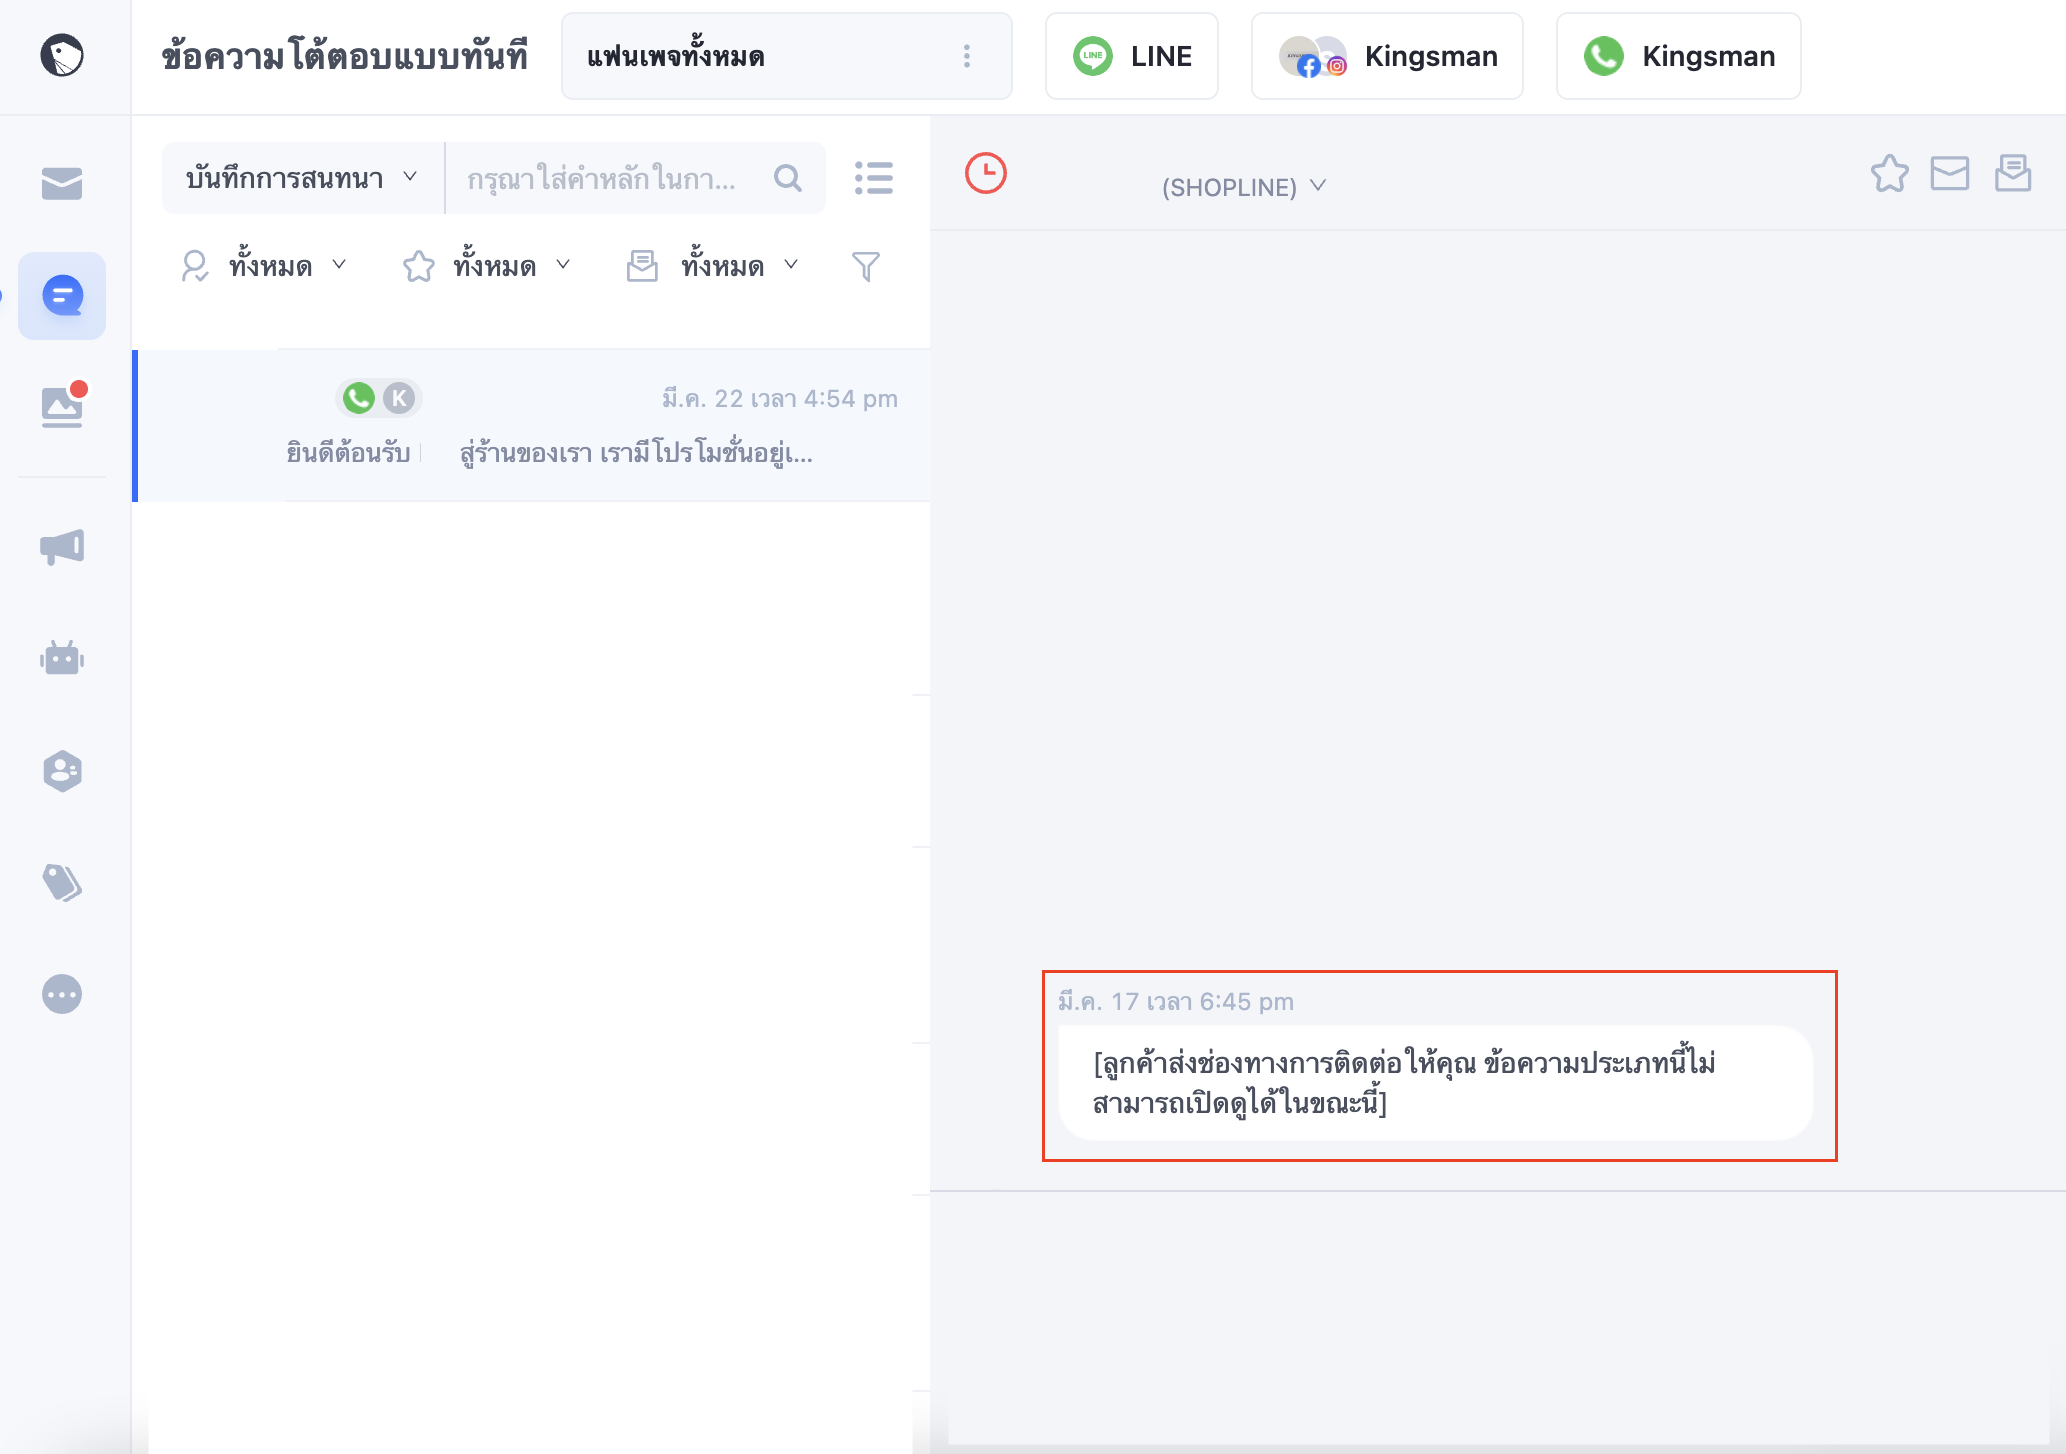The image size is (2066, 1454).
Task: Open the conversation dated มี.ค. 22 4:54 pm
Action: 532,425
